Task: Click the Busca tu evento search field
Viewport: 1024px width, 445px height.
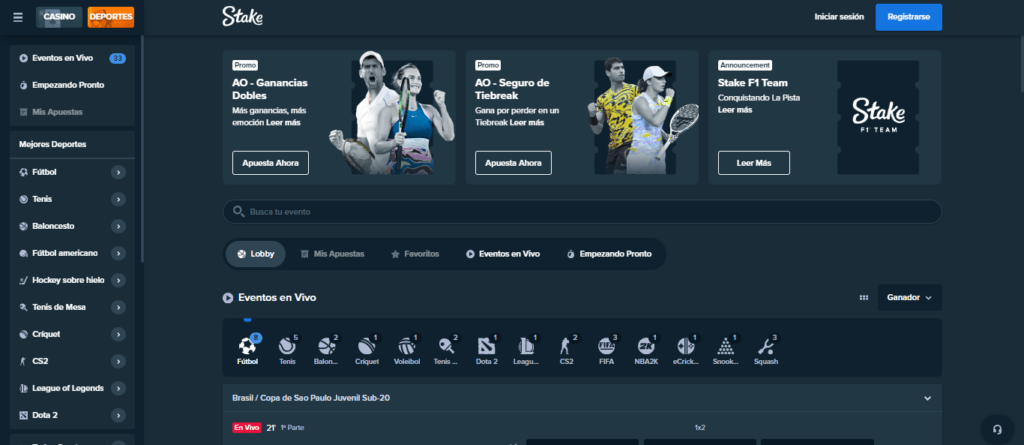Action: click(x=582, y=212)
